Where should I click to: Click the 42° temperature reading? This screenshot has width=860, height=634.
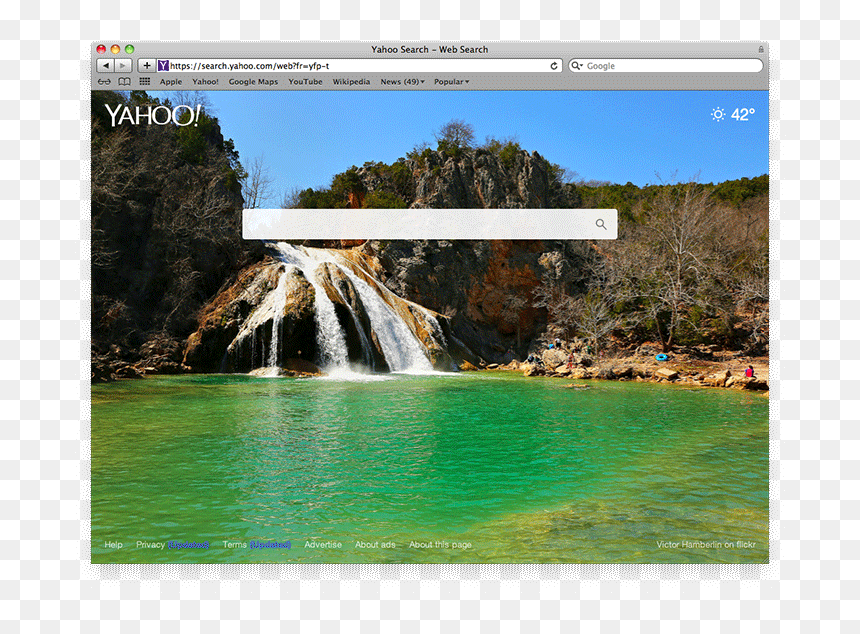743,114
